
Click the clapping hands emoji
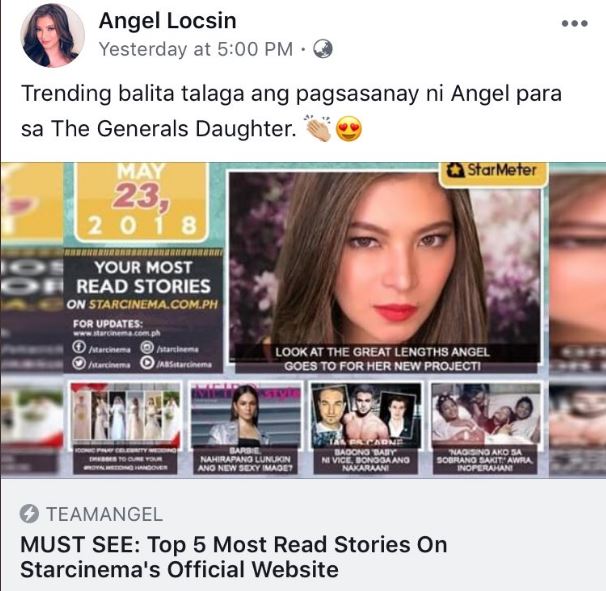point(318,128)
